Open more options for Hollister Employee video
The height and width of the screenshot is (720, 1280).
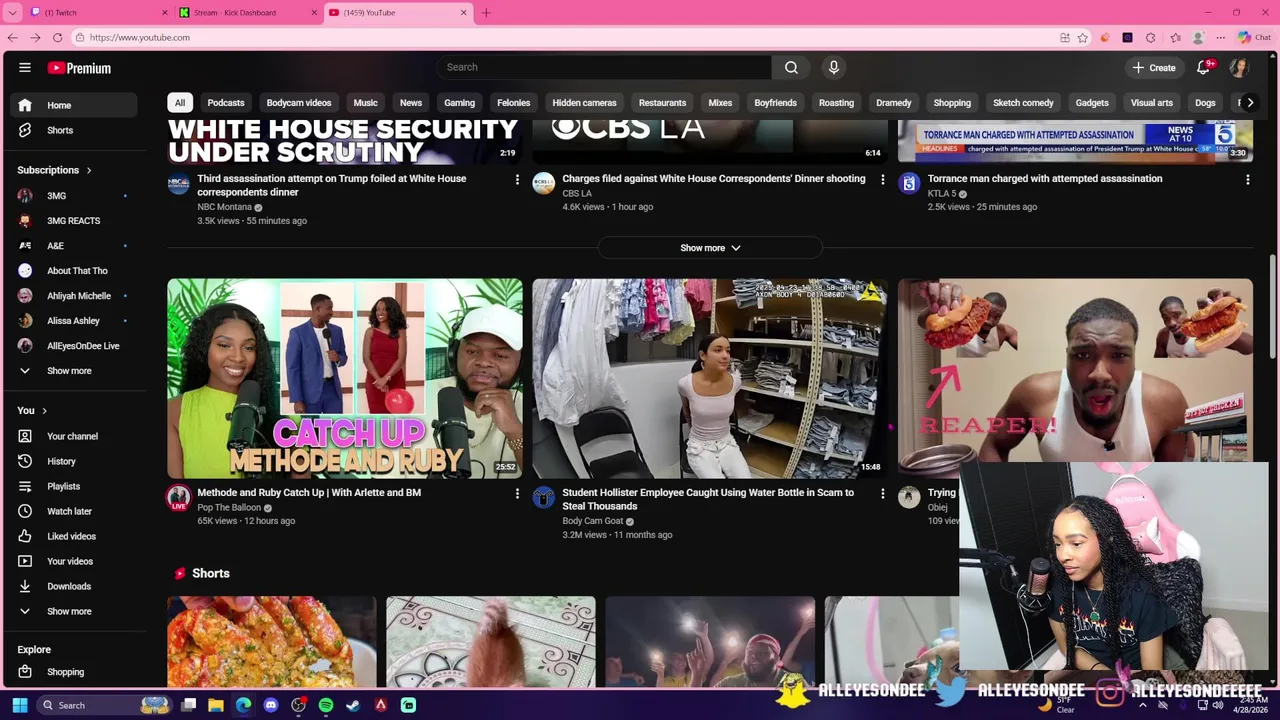click(882, 493)
